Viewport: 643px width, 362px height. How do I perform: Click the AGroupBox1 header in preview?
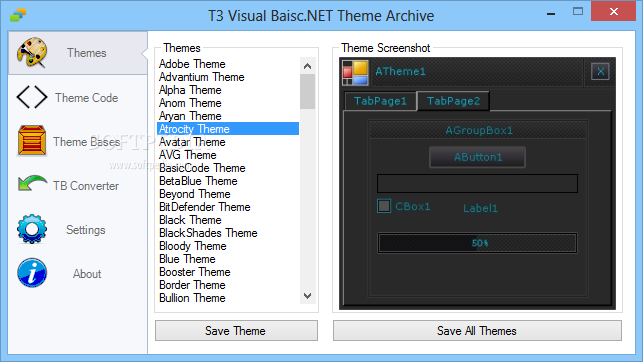478,130
